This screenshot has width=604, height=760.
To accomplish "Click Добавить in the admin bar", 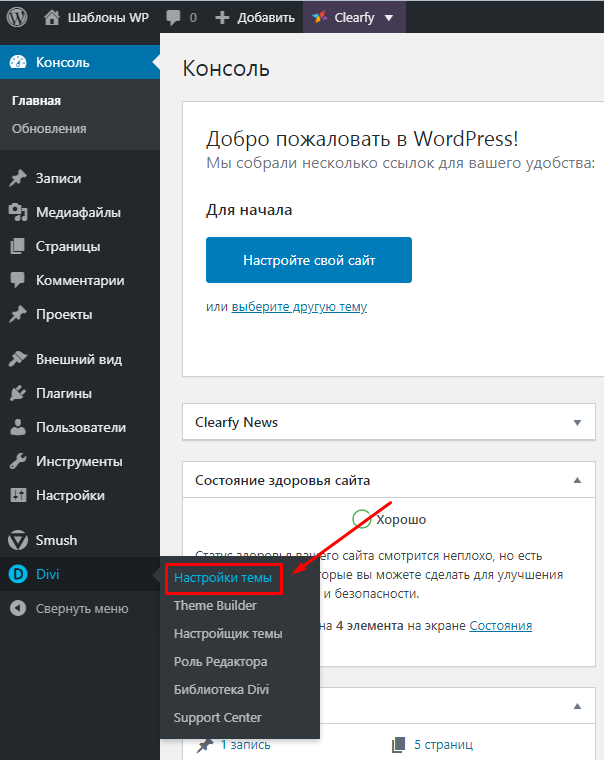I will point(255,17).
